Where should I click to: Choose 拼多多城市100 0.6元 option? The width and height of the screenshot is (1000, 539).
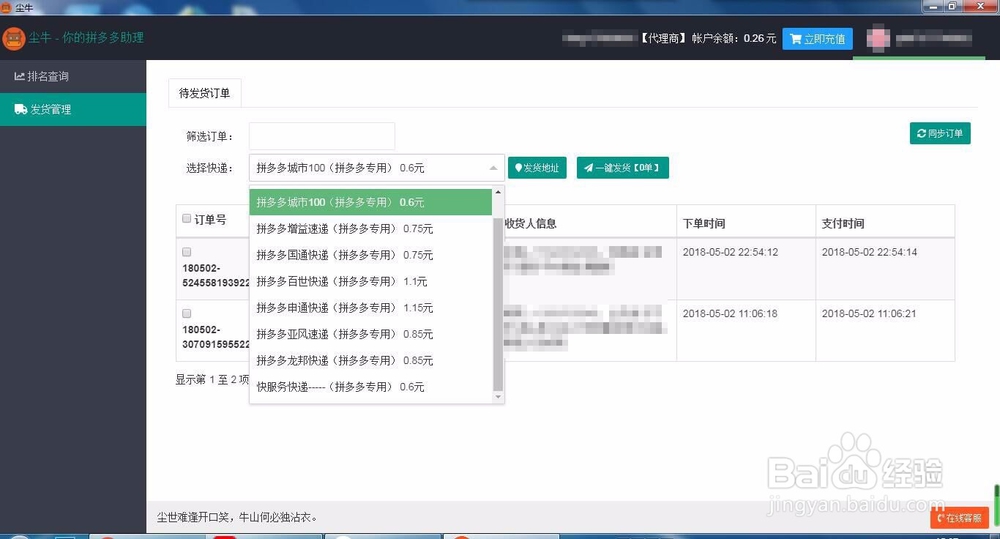tap(371, 202)
